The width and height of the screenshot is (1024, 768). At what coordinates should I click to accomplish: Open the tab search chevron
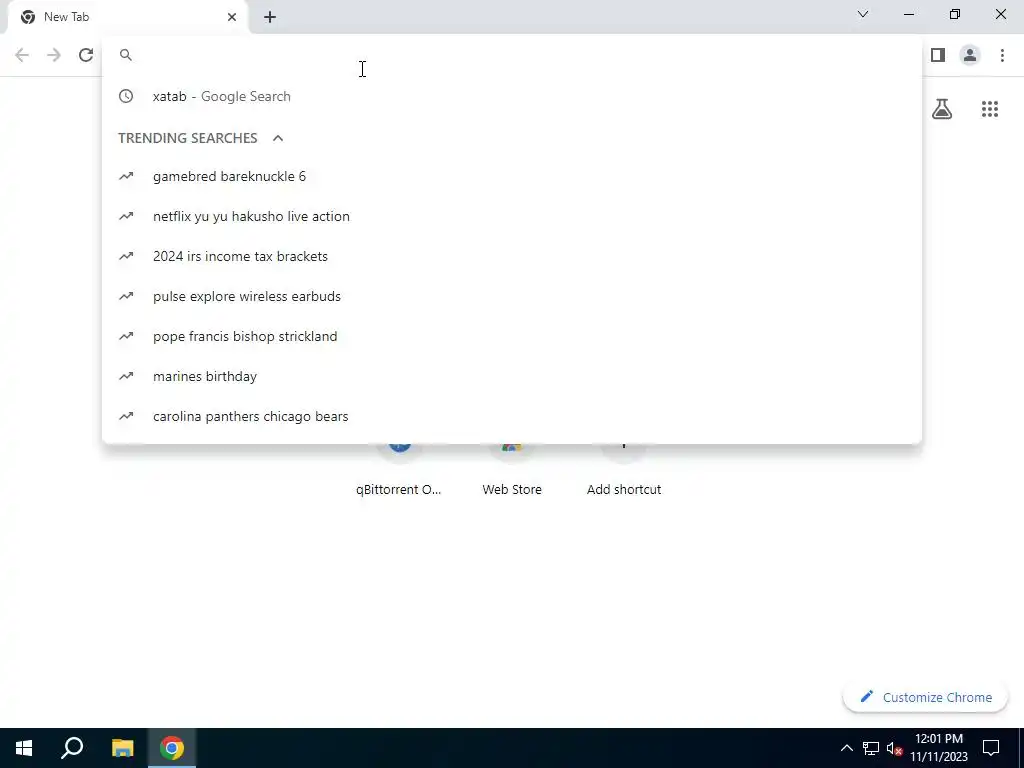tap(863, 14)
